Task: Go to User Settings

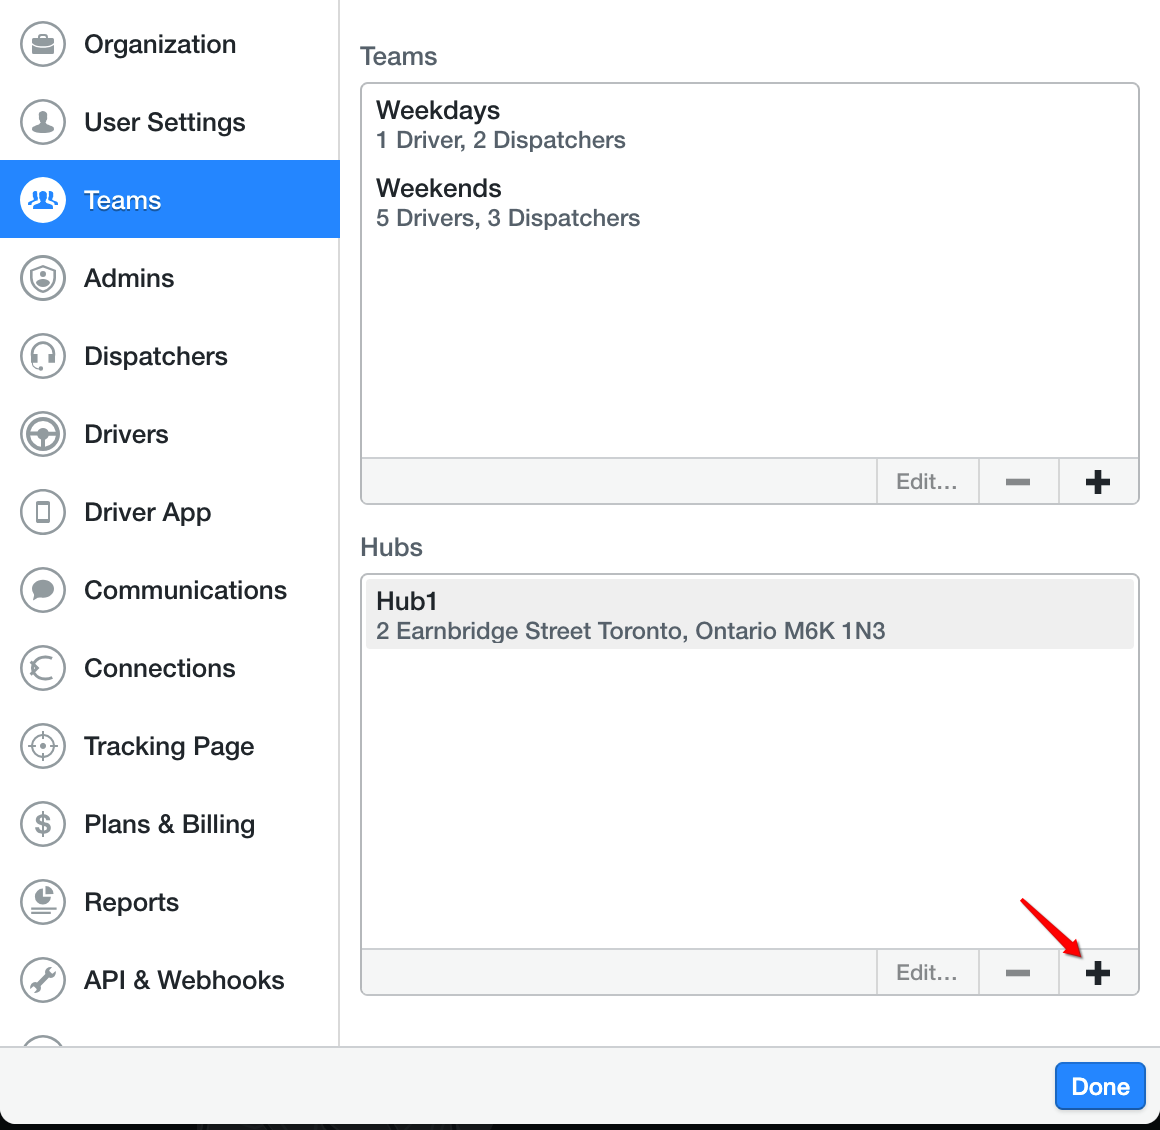Action: [169, 122]
